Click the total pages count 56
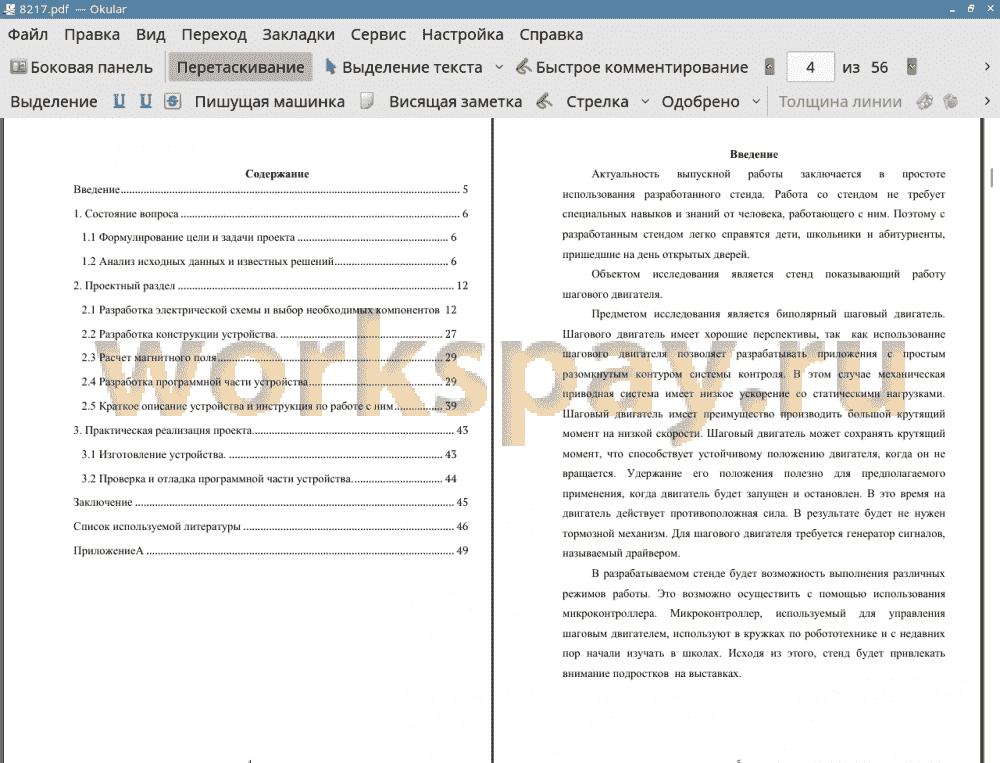Viewport: 1000px width, 763px height. (x=879, y=67)
